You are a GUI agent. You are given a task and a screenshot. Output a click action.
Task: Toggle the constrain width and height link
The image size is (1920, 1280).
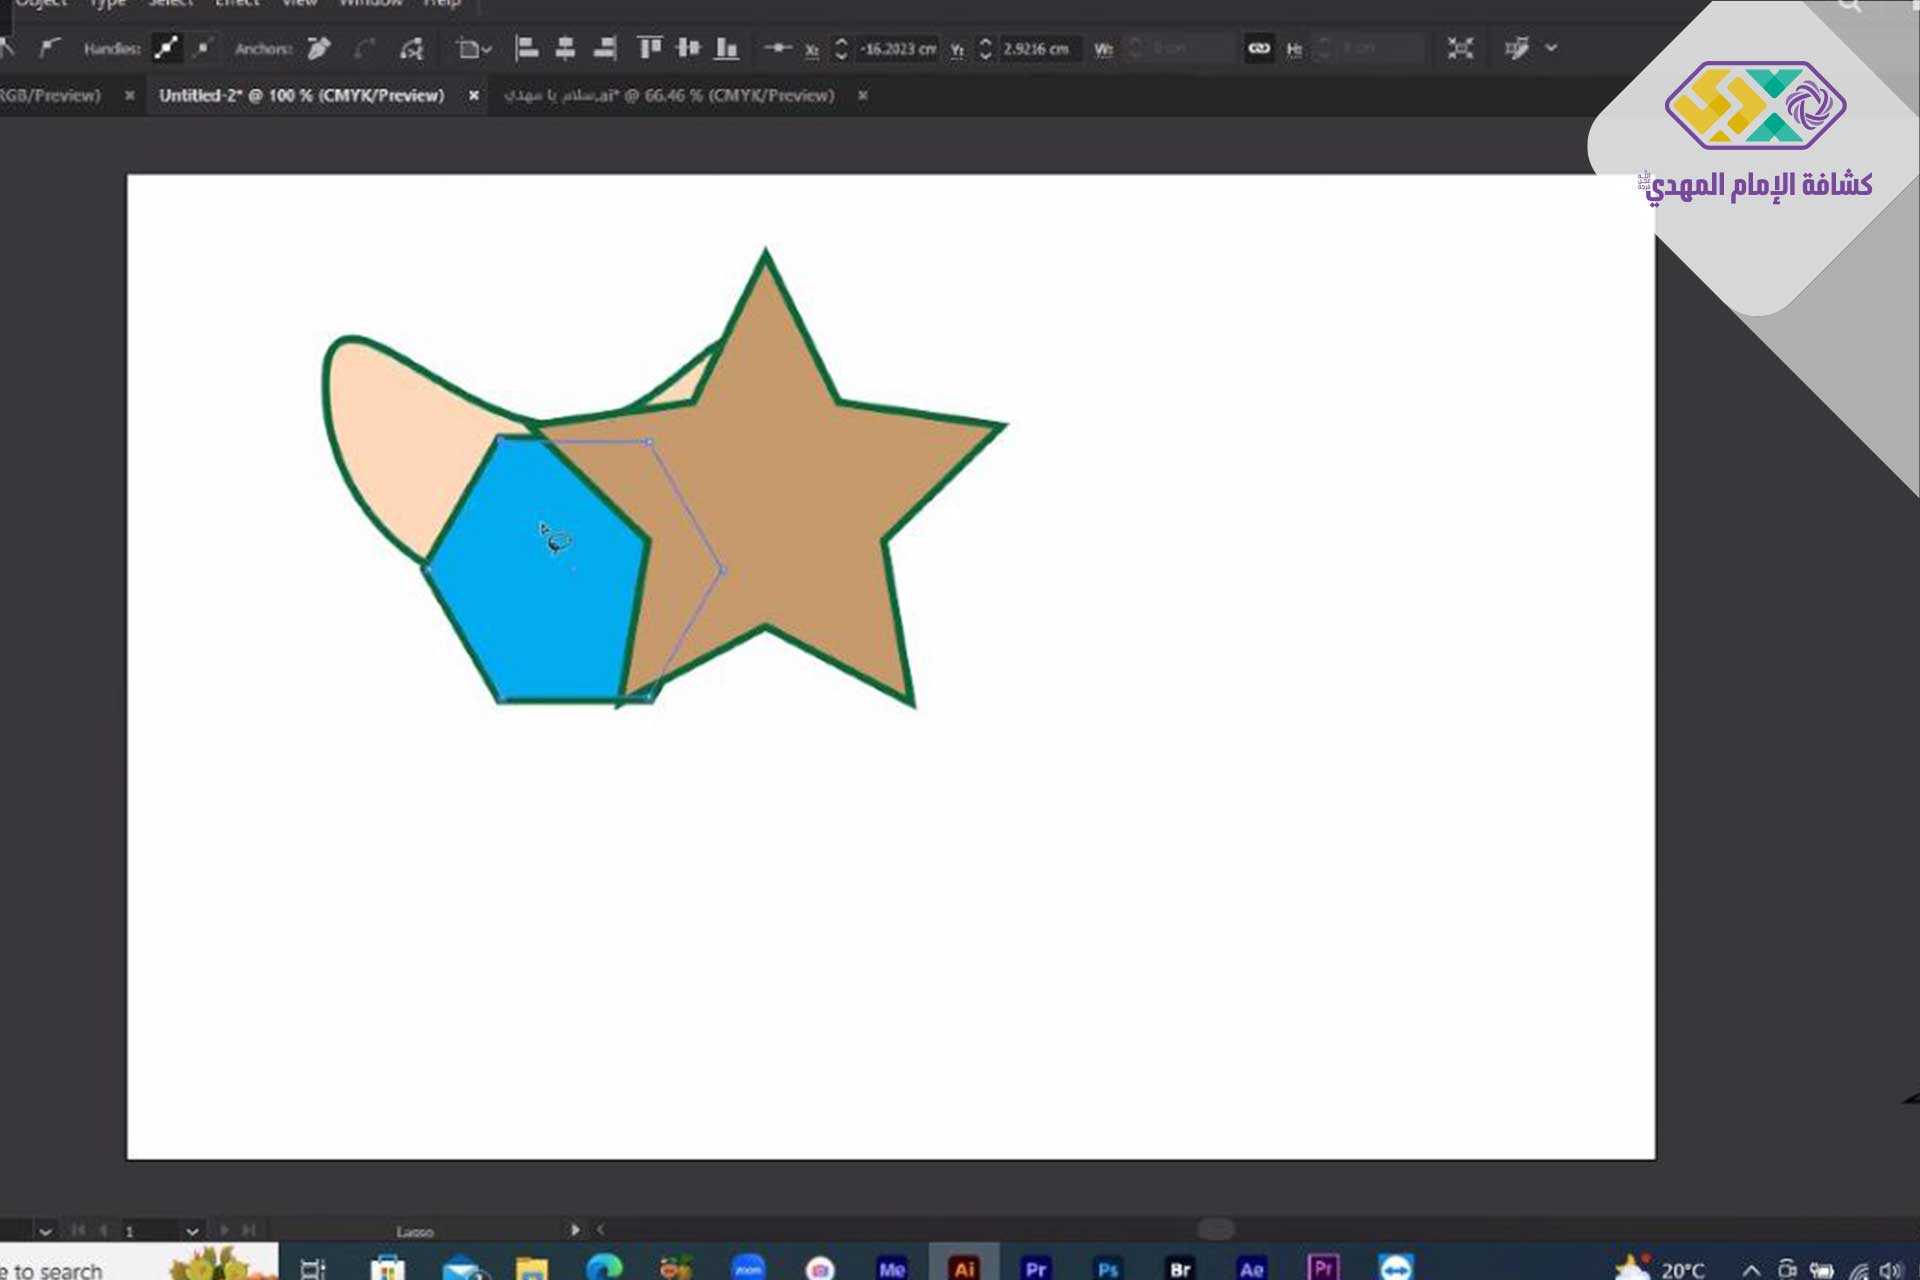[x=1258, y=48]
